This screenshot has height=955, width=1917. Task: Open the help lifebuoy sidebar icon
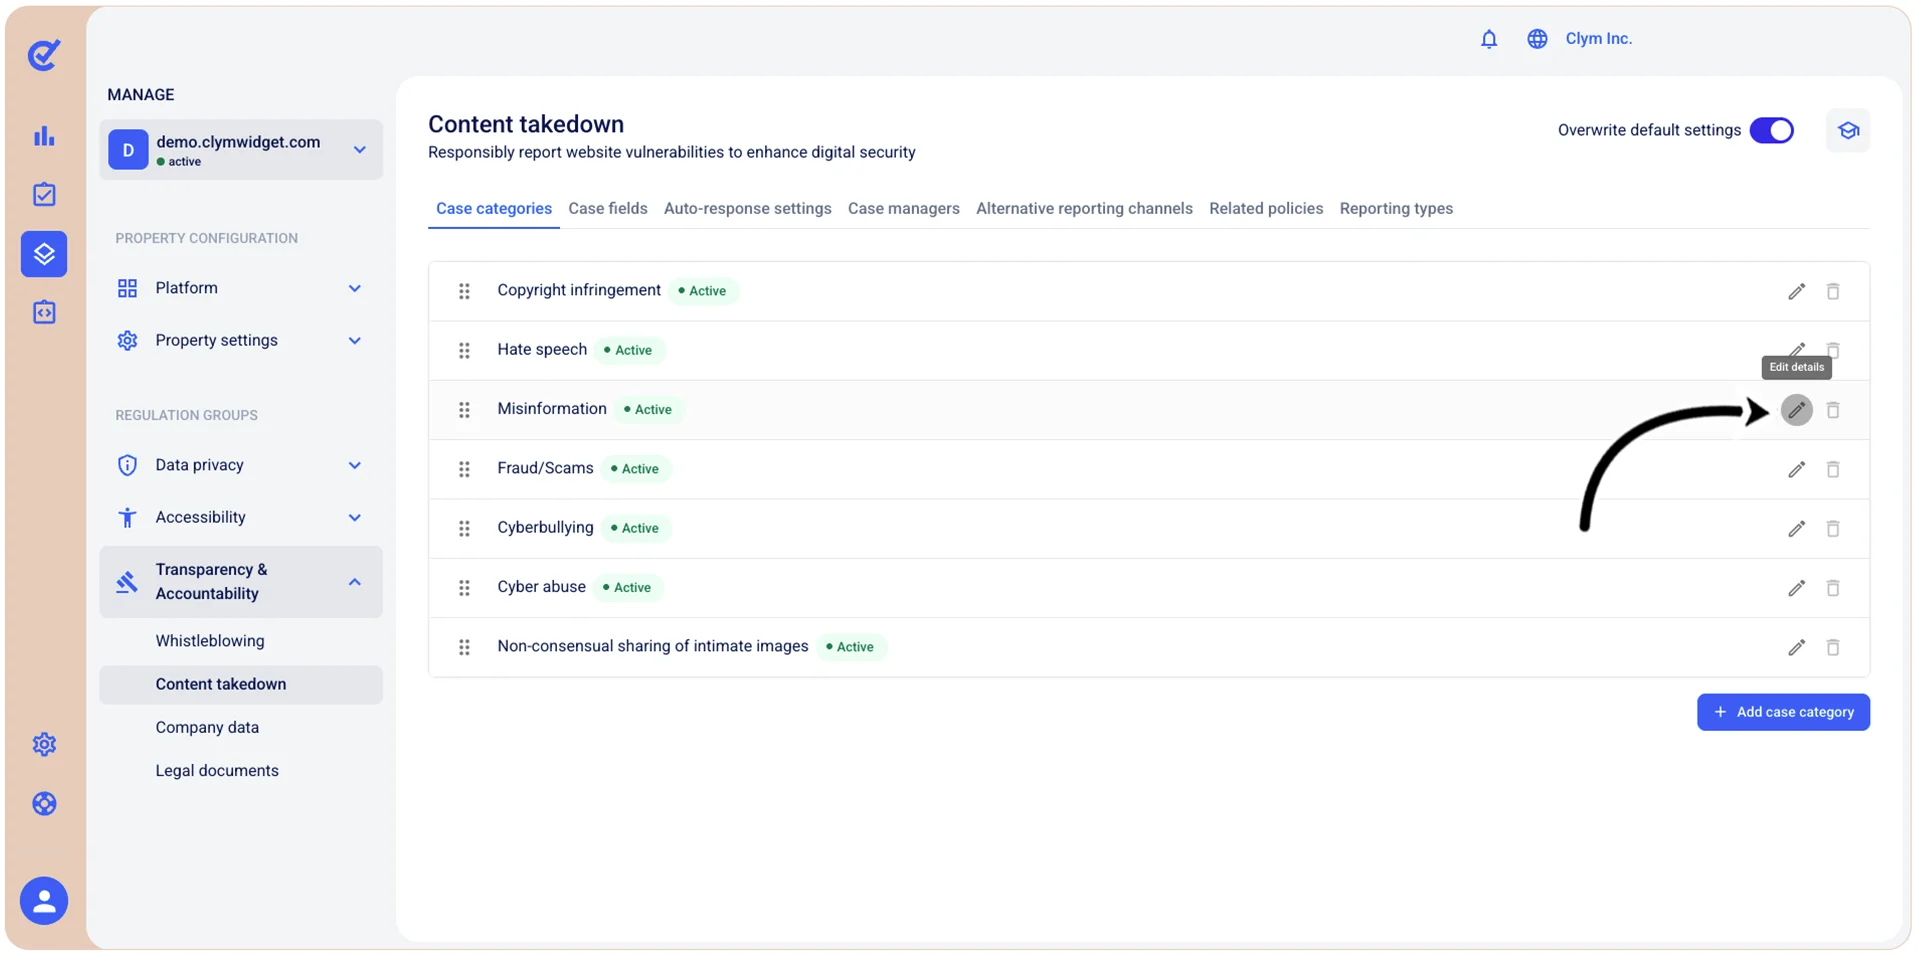pyautogui.click(x=44, y=804)
